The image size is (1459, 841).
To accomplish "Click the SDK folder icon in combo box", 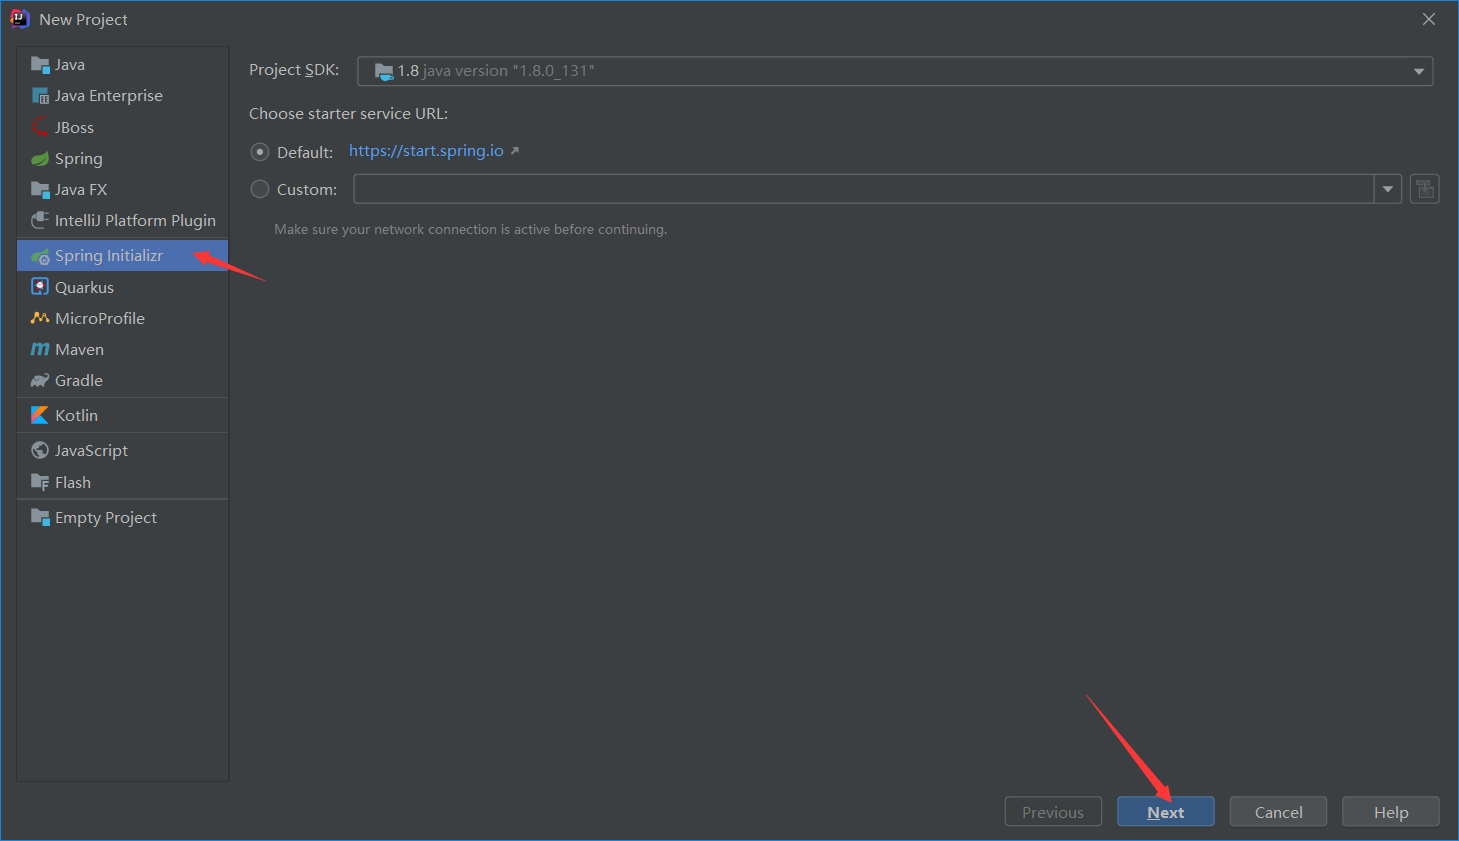I will [x=384, y=71].
